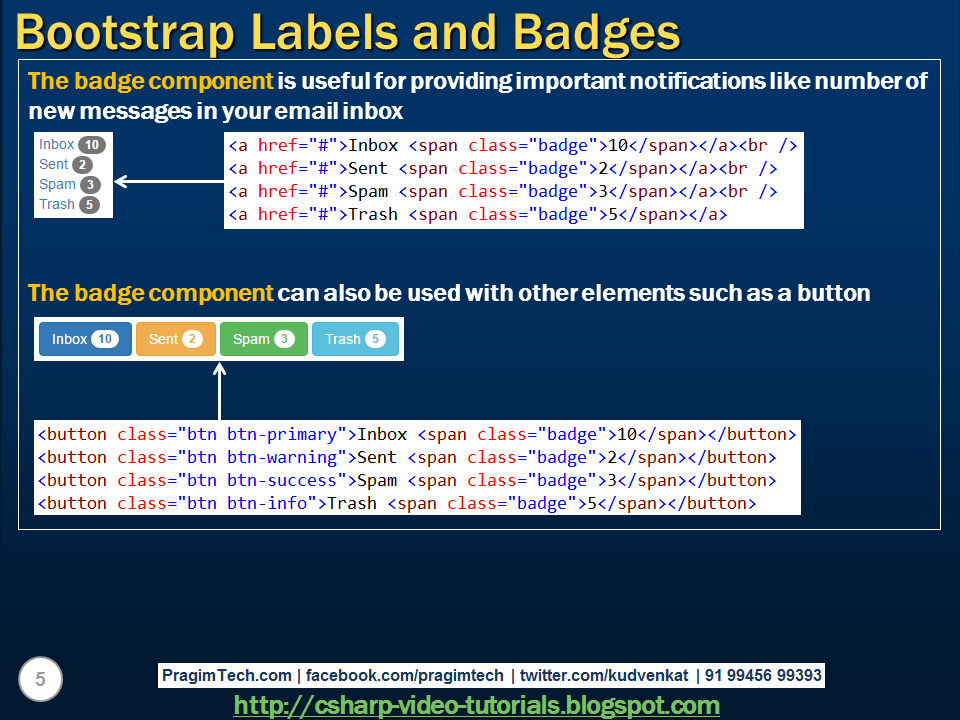Click the badge showing 10 next to Inbox

click(91, 144)
